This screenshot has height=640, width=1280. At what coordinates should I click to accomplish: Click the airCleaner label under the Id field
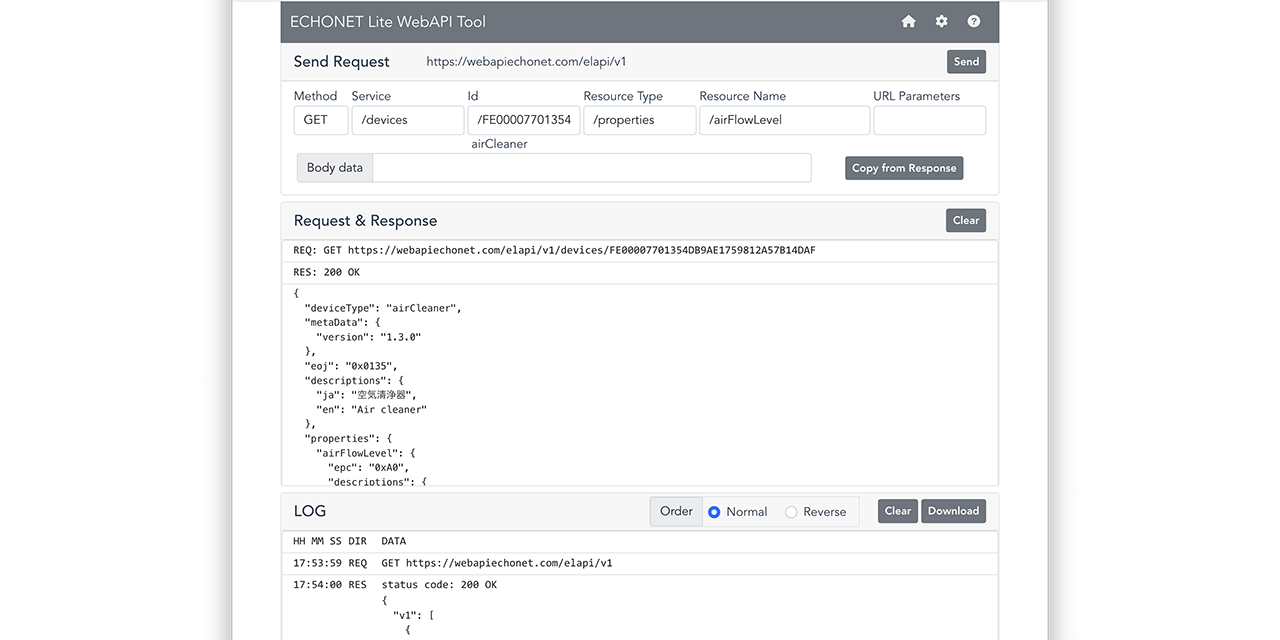[x=499, y=143]
